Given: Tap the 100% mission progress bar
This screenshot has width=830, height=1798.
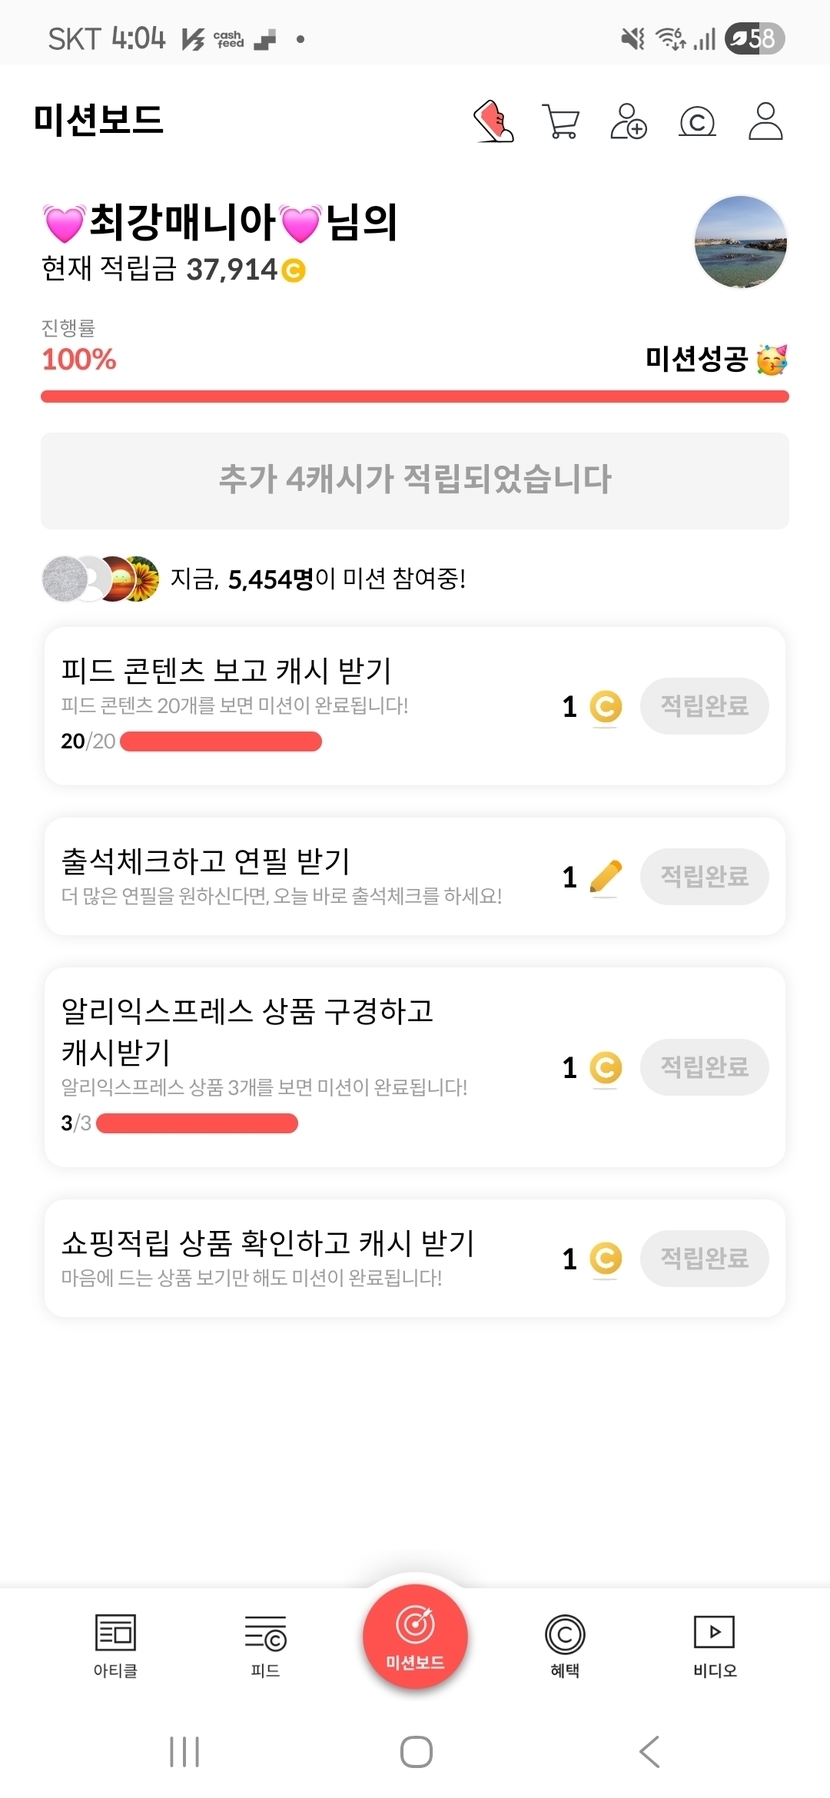Looking at the screenshot, I should tap(415, 397).
